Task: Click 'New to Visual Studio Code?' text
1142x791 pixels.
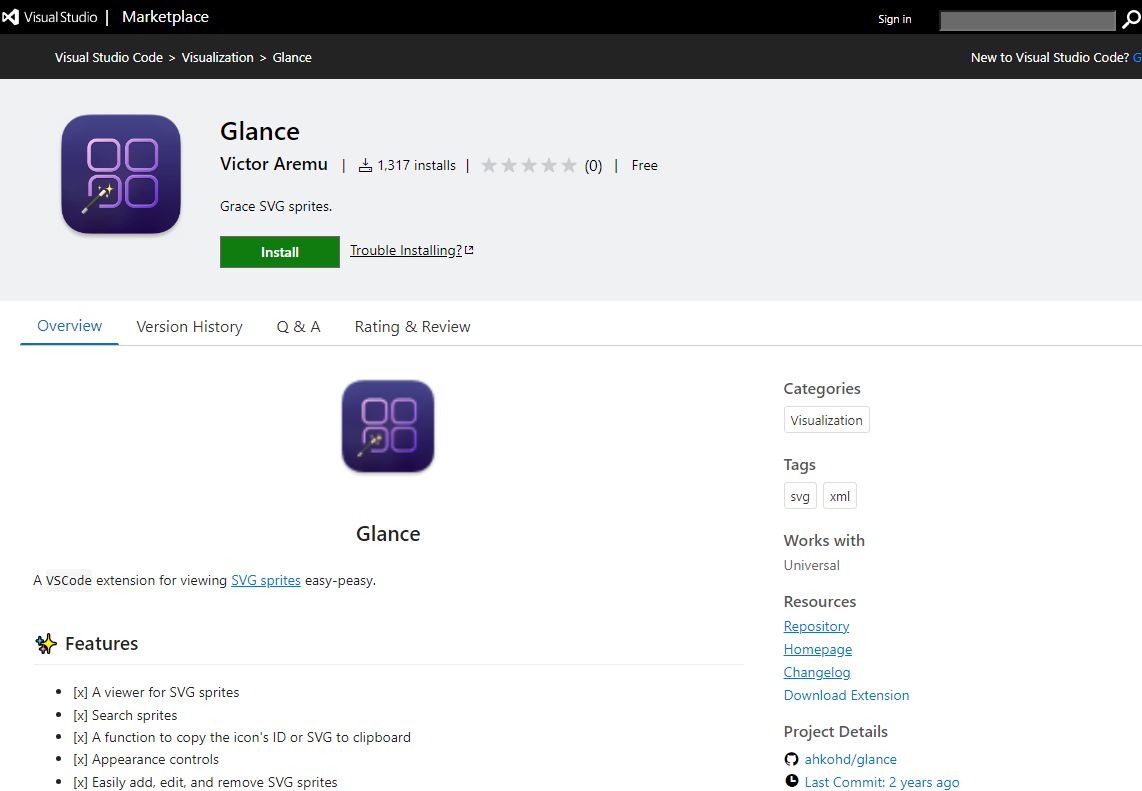Action: (1050, 58)
